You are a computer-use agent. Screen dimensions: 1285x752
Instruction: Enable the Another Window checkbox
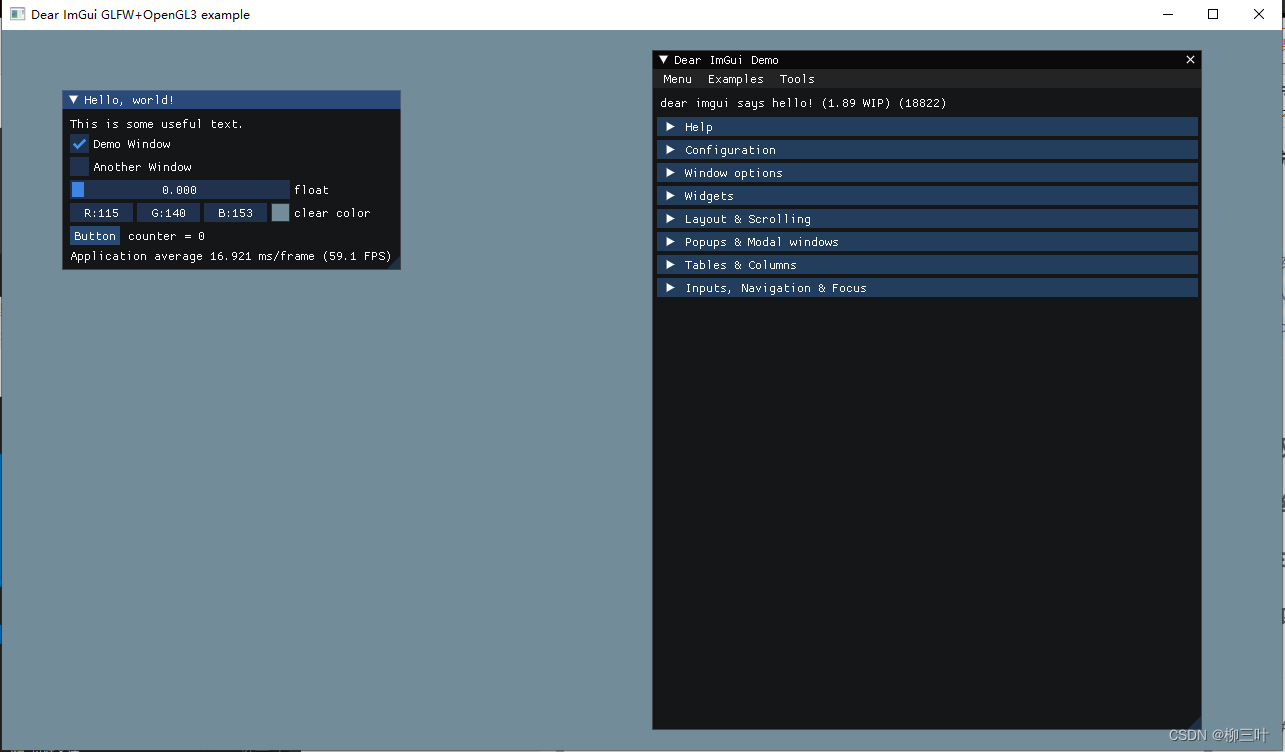point(79,166)
